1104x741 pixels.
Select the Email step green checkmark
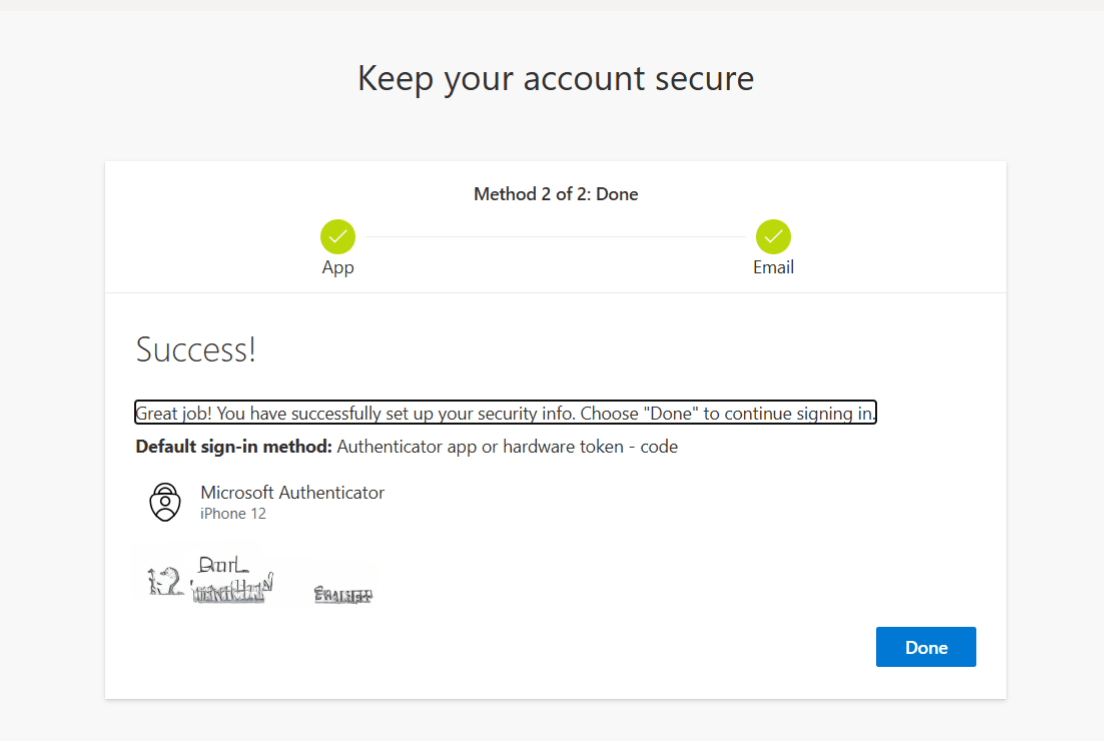tap(773, 237)
